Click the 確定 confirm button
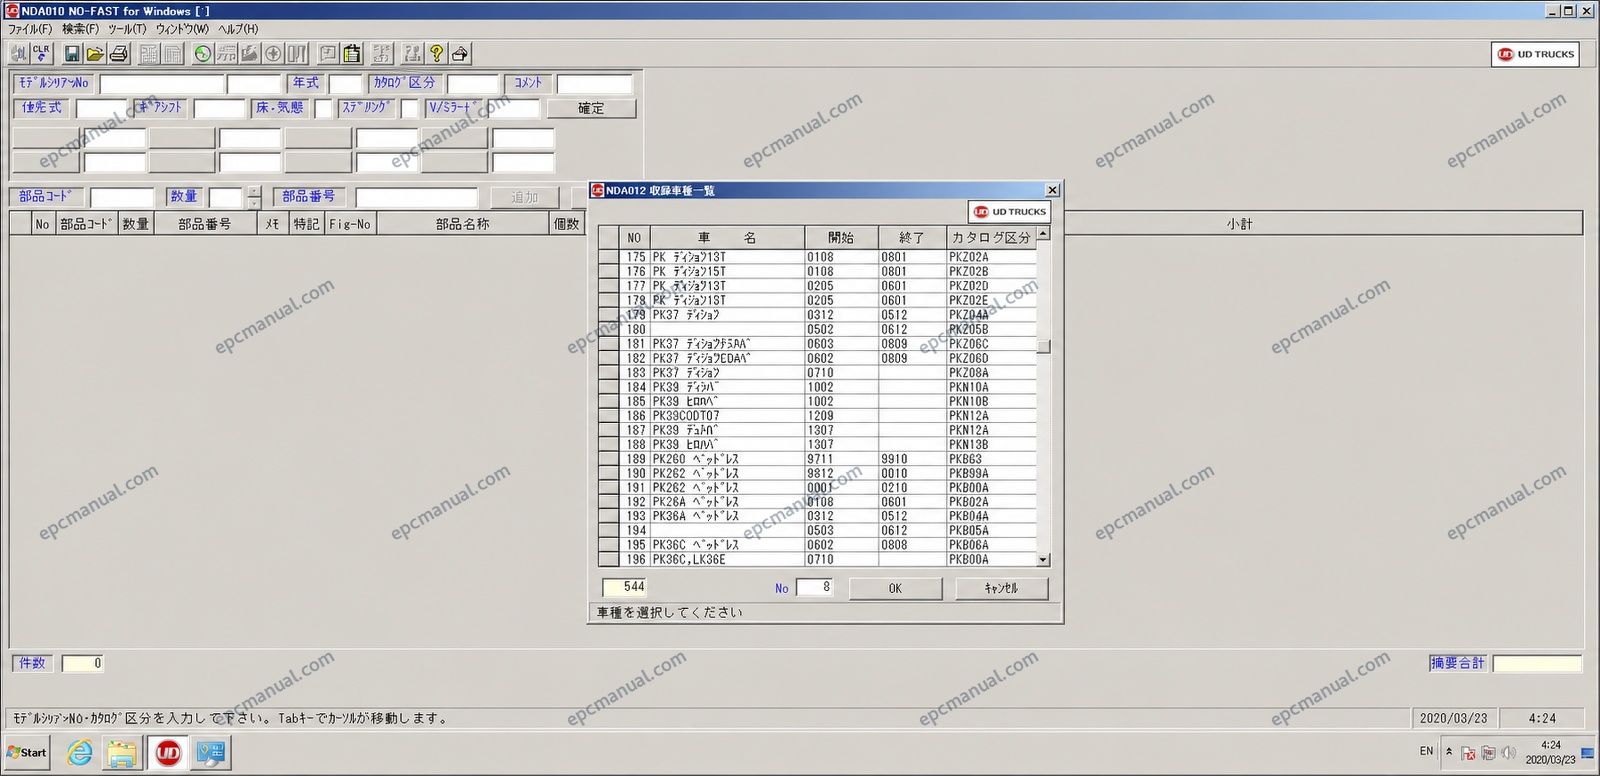Image resolution: width=1600 pixels, height=776 pixels. (x=591, y=108)
